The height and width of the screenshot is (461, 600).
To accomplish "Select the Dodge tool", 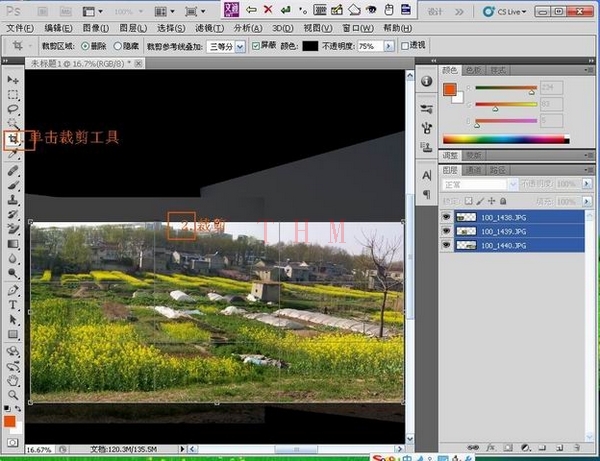I will [13, 273].
